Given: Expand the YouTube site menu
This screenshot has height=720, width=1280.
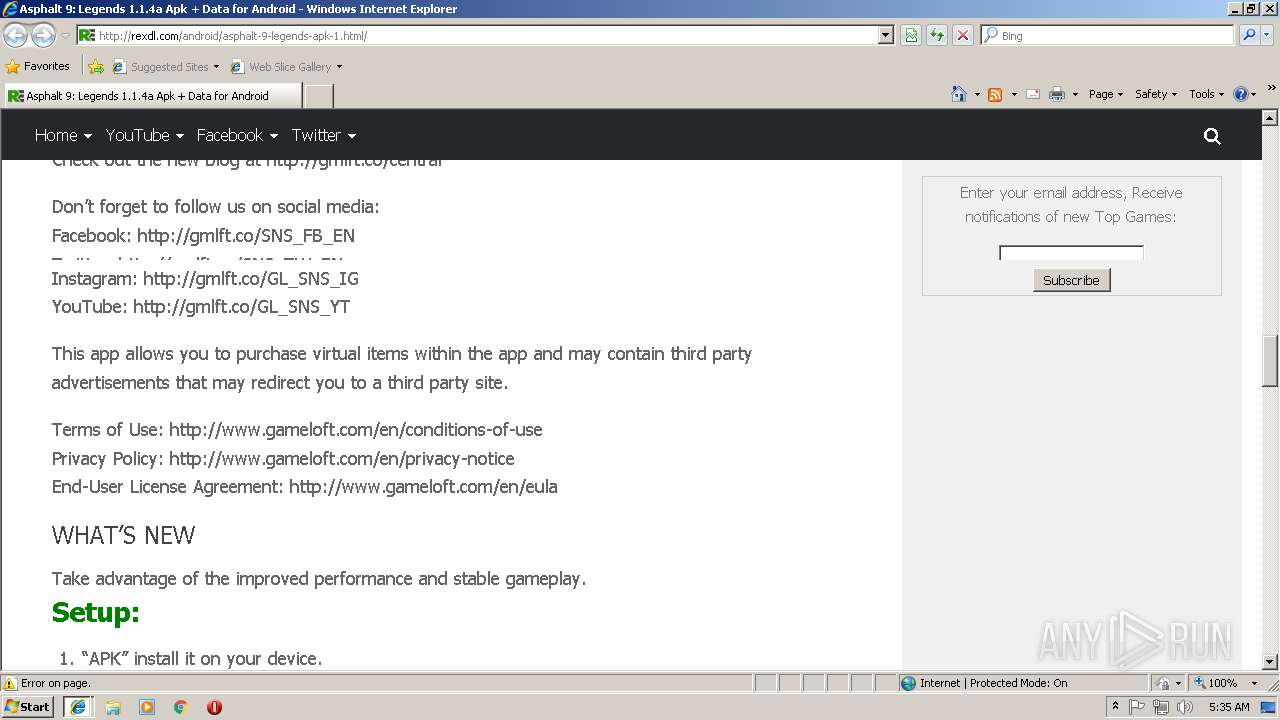Looking at the screenshot, I should point(145,135).
